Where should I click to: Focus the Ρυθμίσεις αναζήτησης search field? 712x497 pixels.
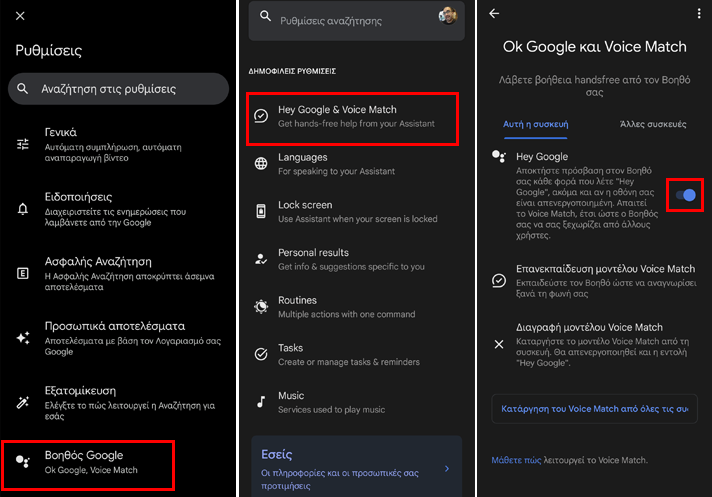click(356, 20)
